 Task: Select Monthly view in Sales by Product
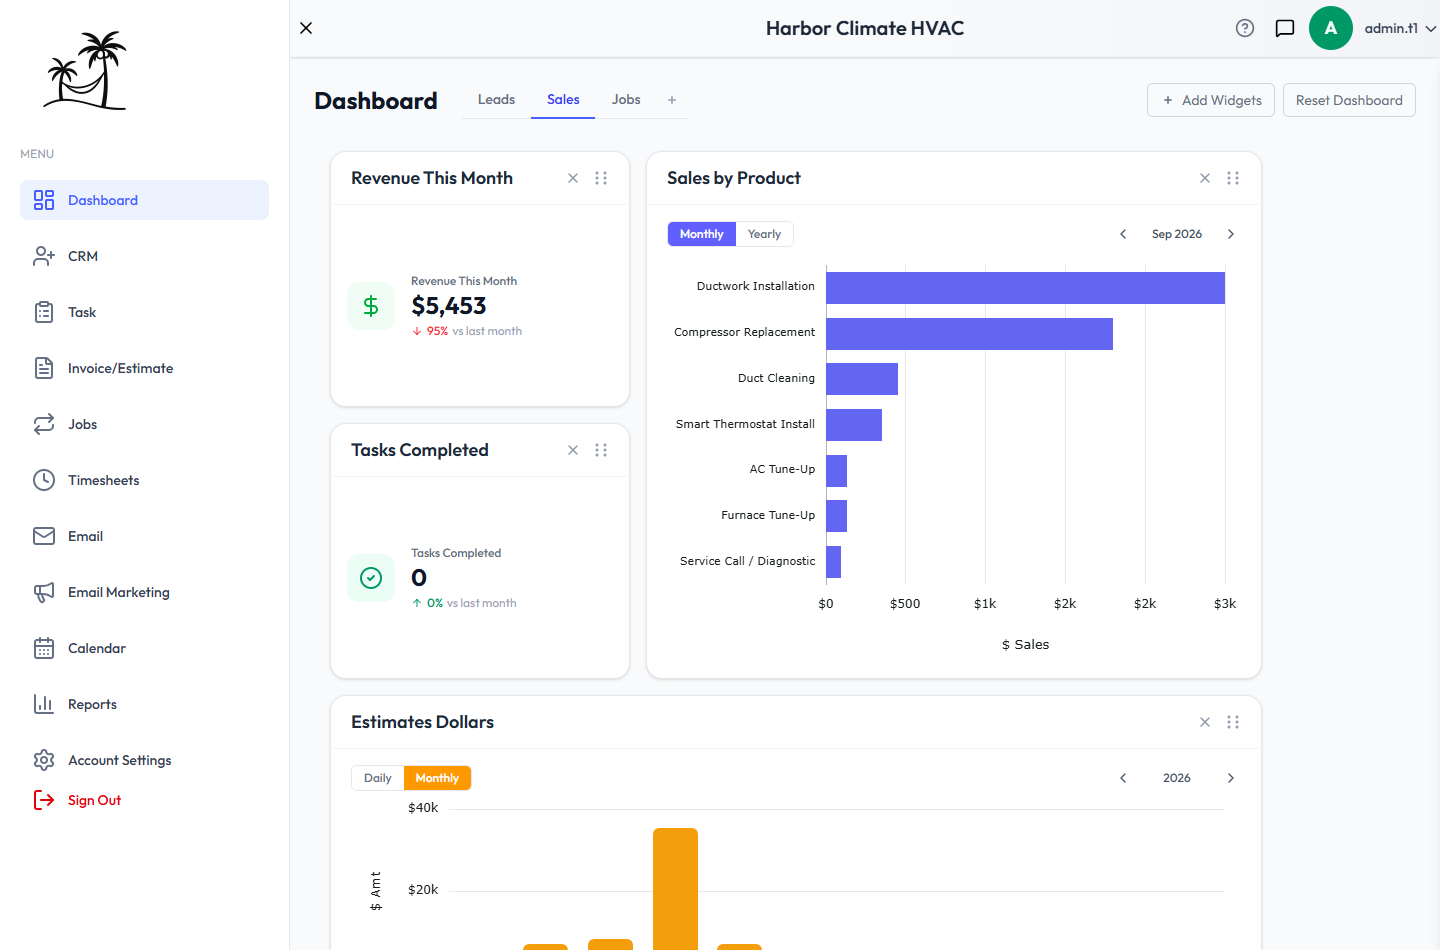pos(701,234)
